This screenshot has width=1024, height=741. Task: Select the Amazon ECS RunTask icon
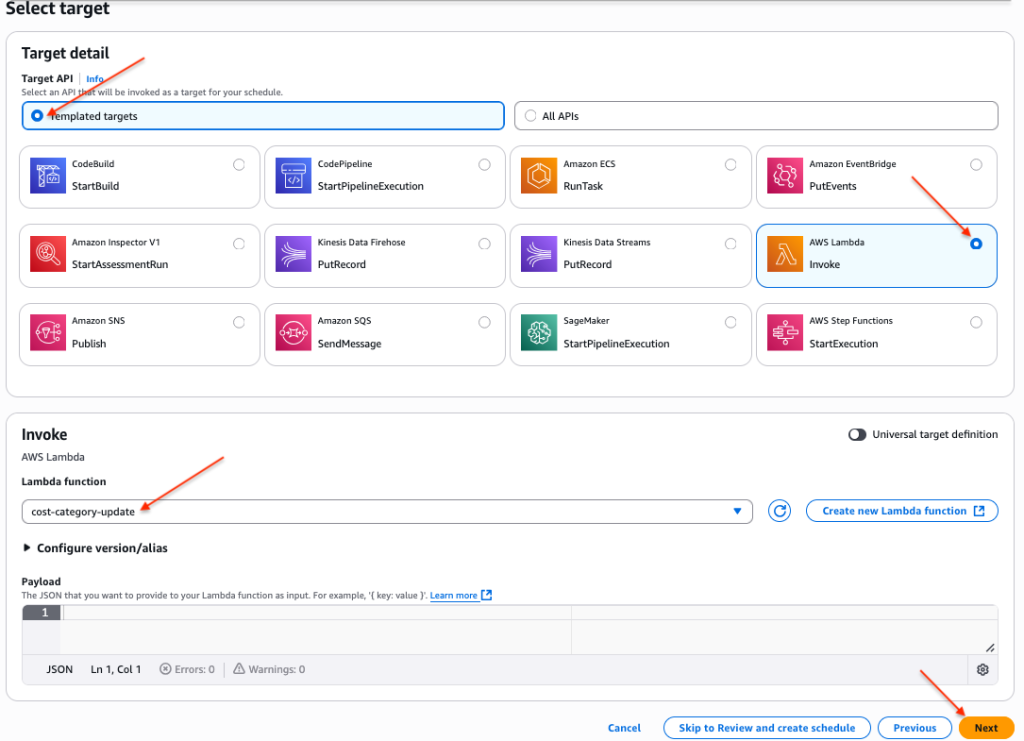tap(539, 174)
